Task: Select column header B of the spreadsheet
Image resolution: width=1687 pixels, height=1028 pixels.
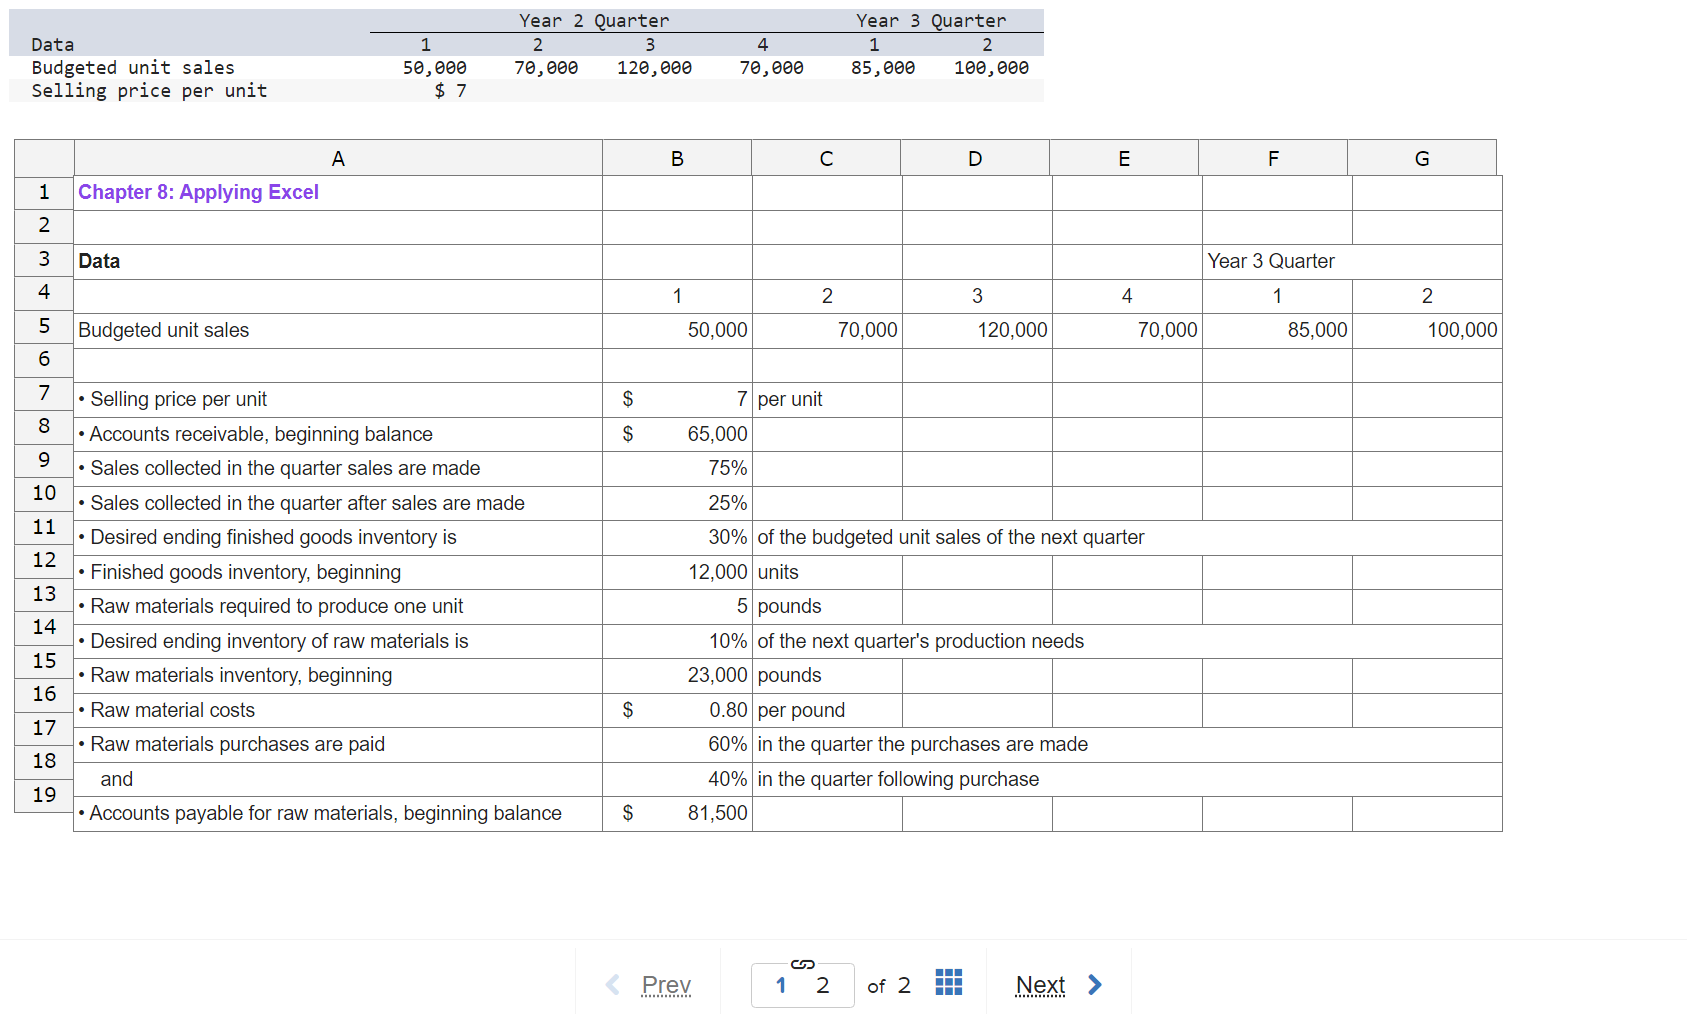Action: pyautogui.click(x=676, y=157)
